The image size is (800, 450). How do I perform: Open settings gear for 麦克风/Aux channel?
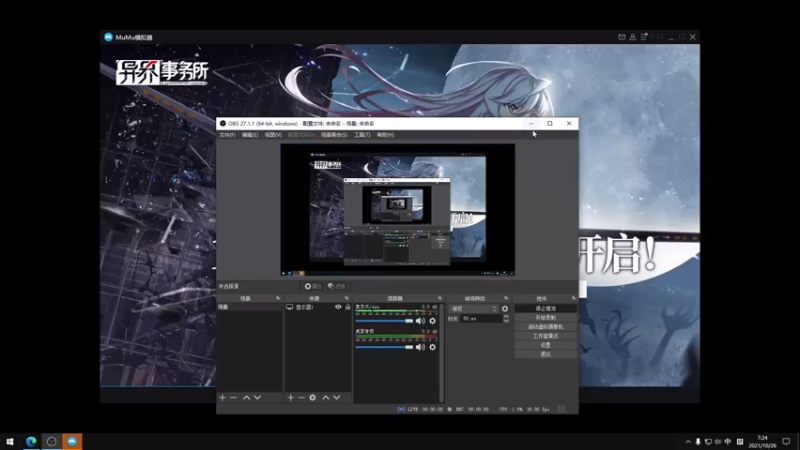pyautogui.click(x=433, y=321)
